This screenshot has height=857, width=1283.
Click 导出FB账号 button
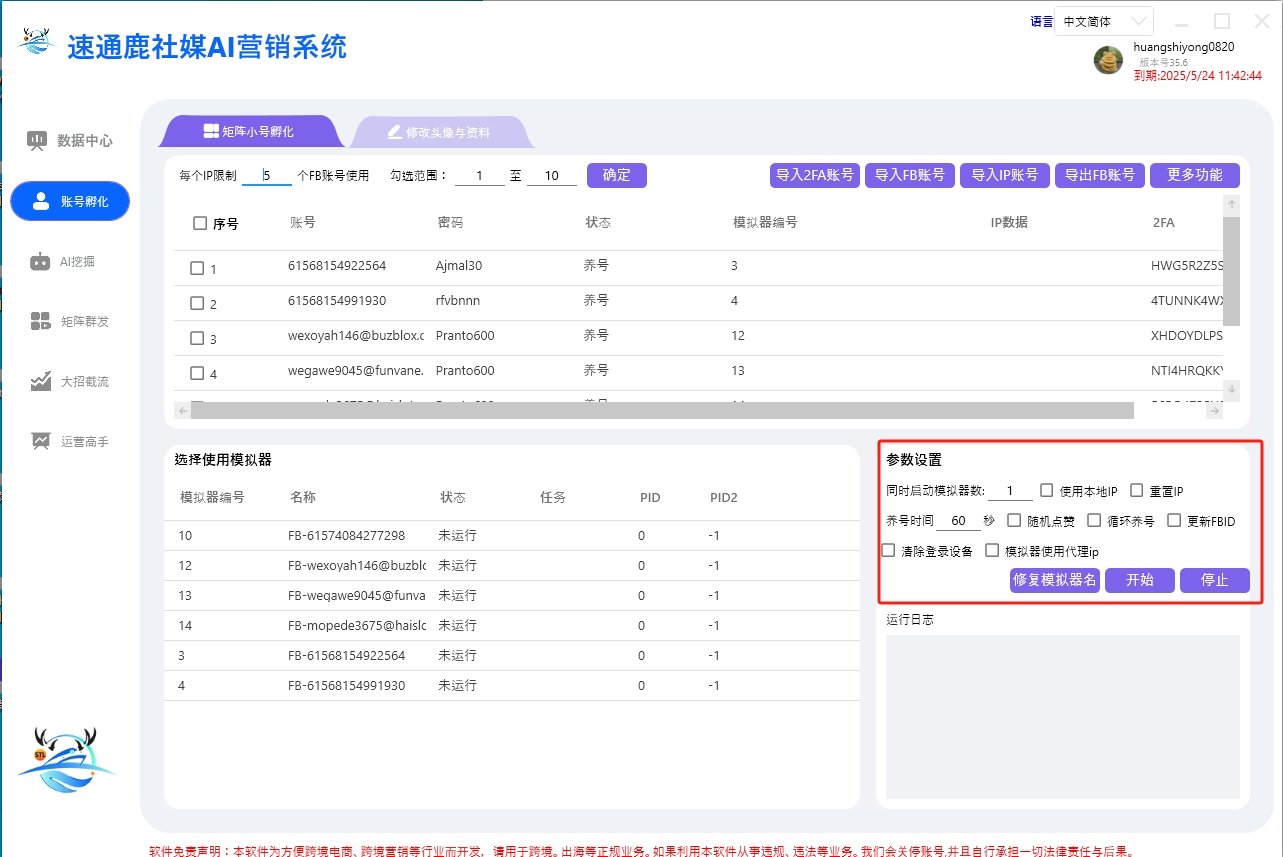(1100, 175)
